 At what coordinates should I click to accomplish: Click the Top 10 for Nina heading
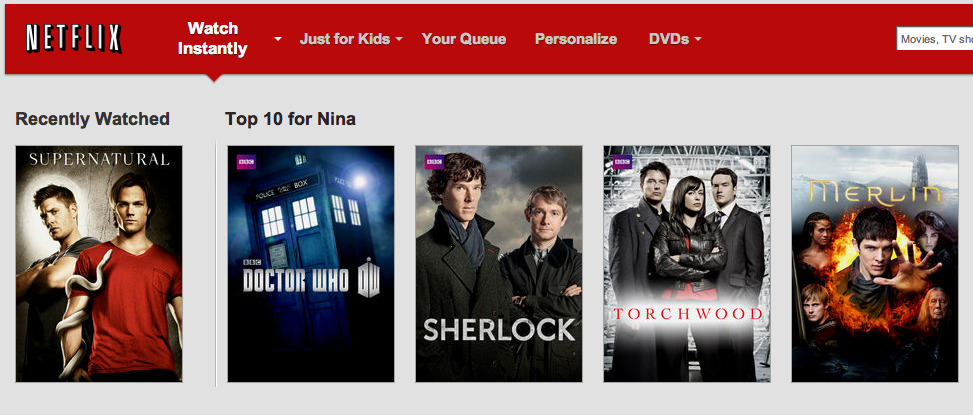click(290, 119)
